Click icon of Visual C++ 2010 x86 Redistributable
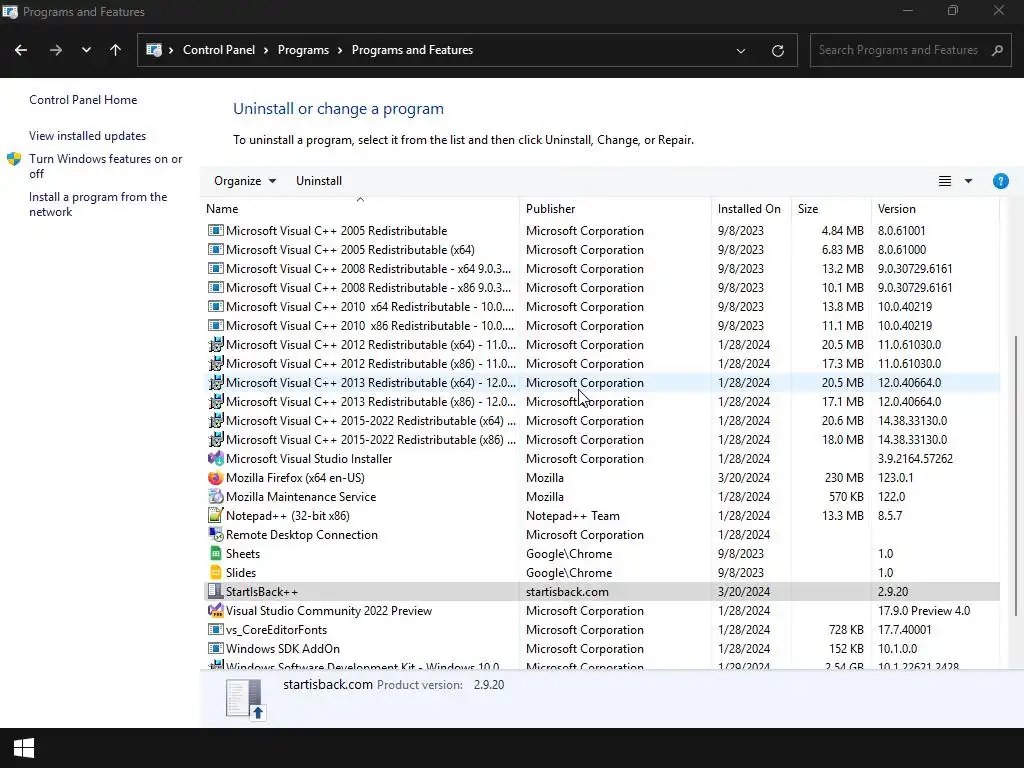This screenshot has width=1024, height=768. [x=215, y=325]
